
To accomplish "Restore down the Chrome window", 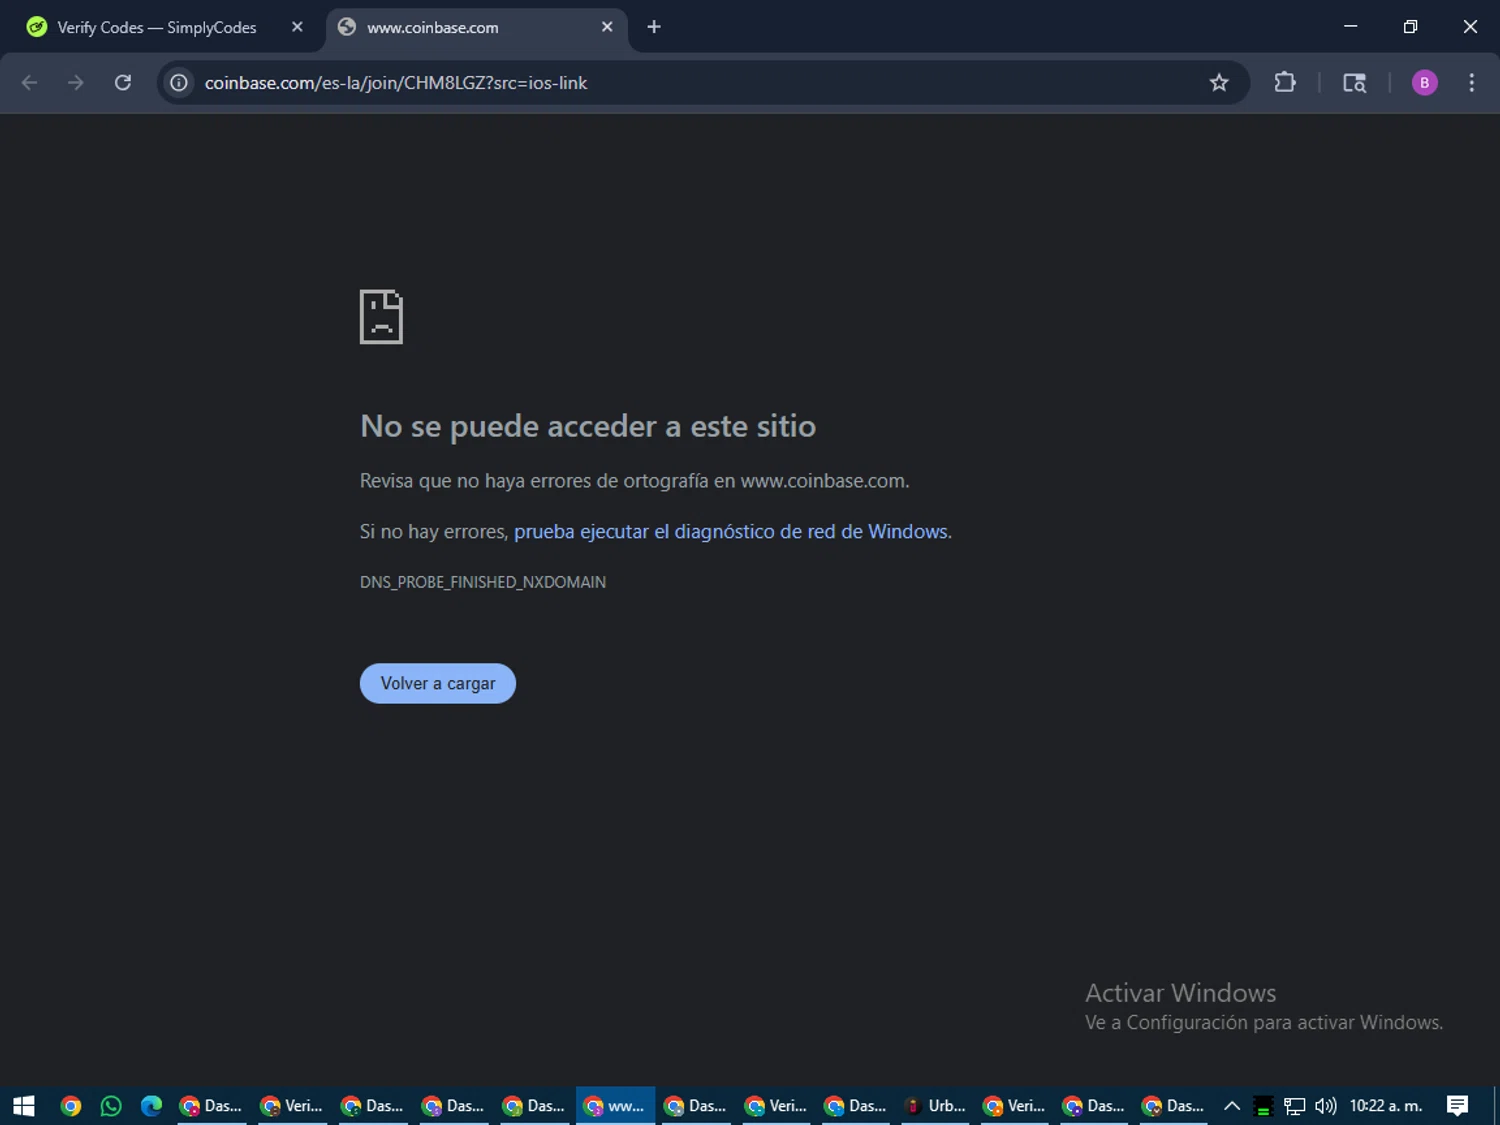I will click(x=1410, y=27).
